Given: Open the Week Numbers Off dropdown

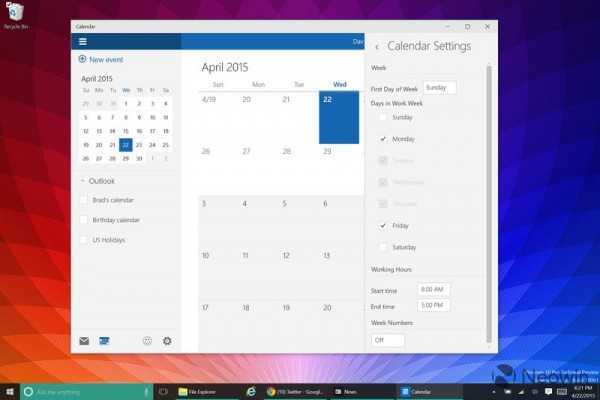Looking at the screenshot, I should [x=387, y=340].
